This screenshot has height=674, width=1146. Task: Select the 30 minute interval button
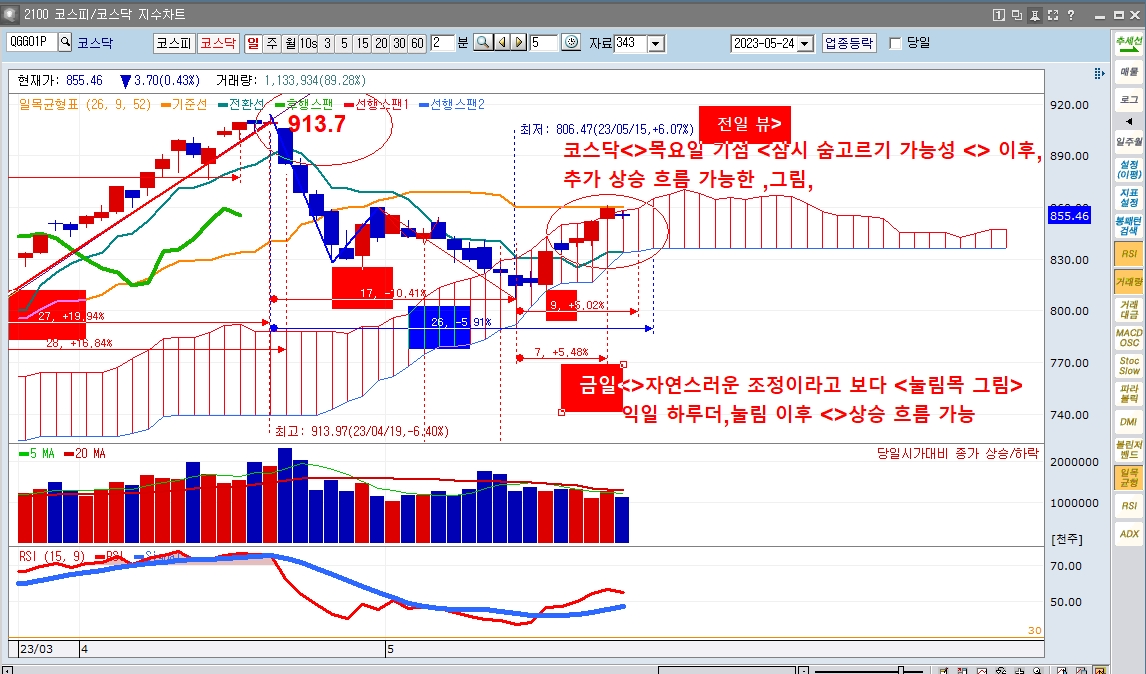click(x=399, y=43)
